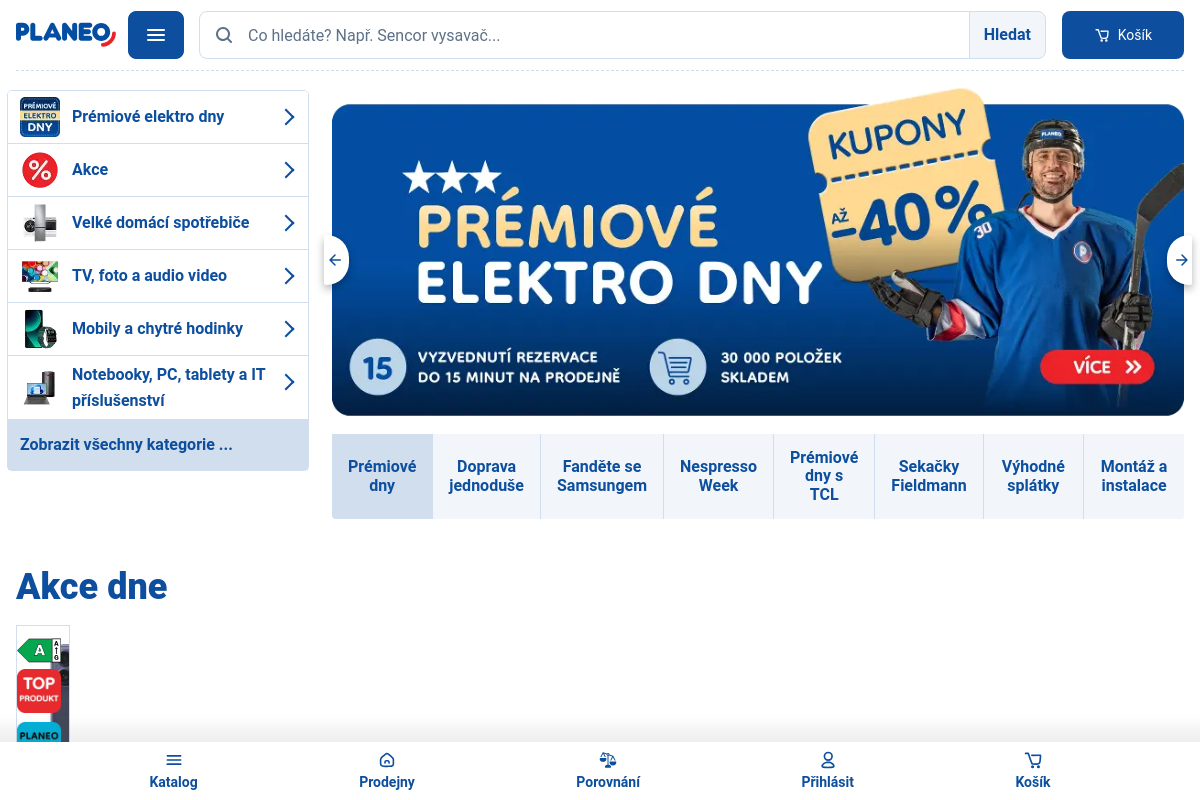The height and width of the screenshot is (800, 1200).
Task: Expand Mobily a chytré hodinky chevron
Action: [289, 329]
